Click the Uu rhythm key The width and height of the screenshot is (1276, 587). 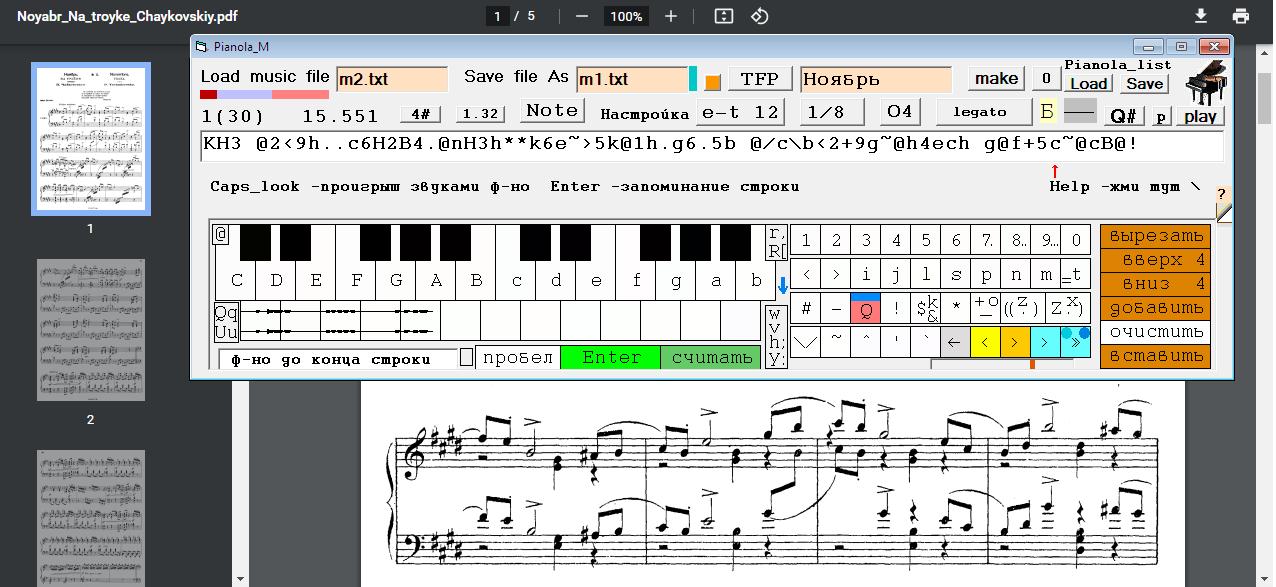226,331
